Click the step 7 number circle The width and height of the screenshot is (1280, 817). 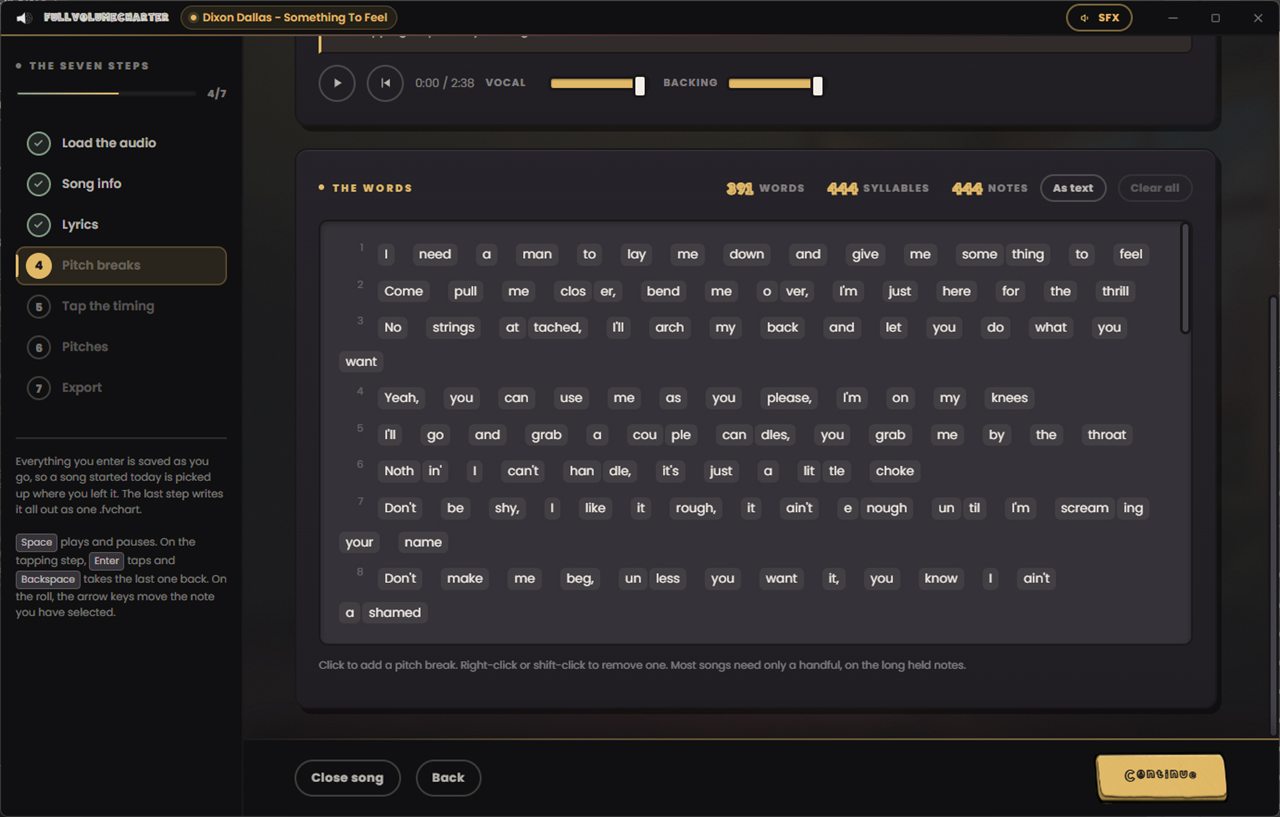pos(39,388)
